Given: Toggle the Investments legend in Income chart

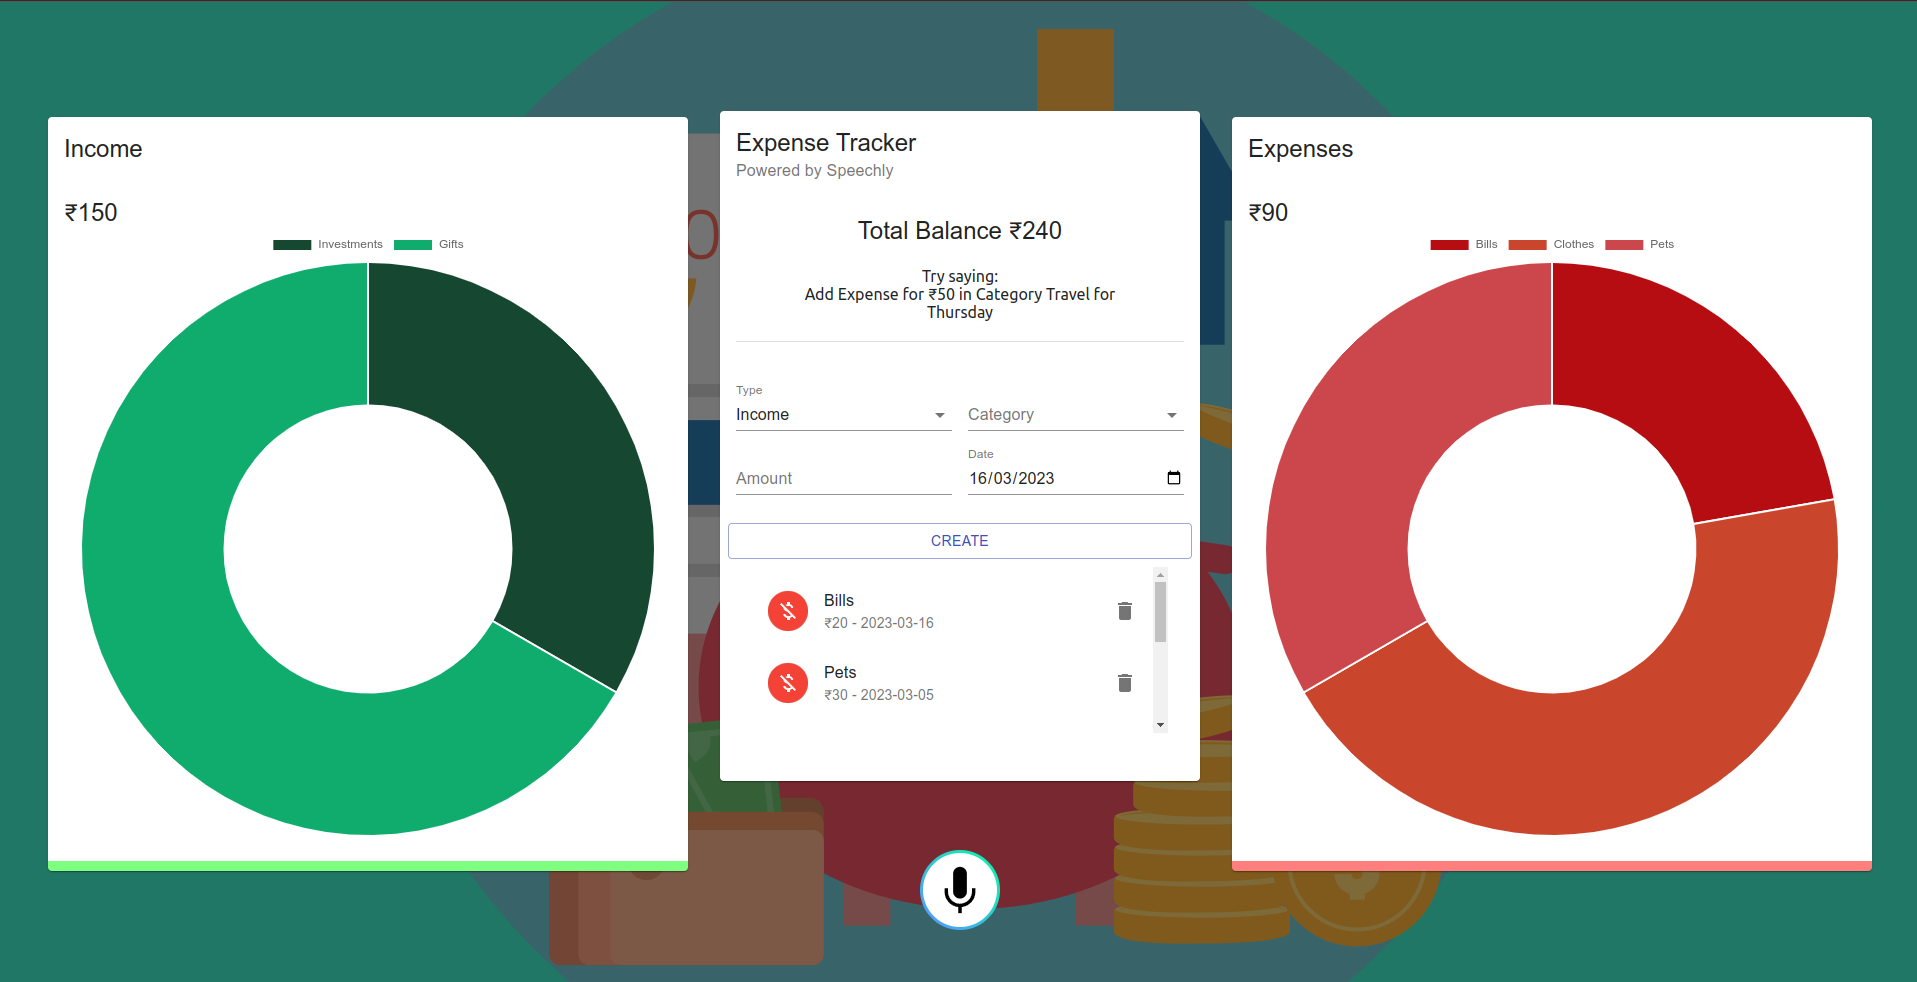Looking at the screenshot, I should (328, 244).
